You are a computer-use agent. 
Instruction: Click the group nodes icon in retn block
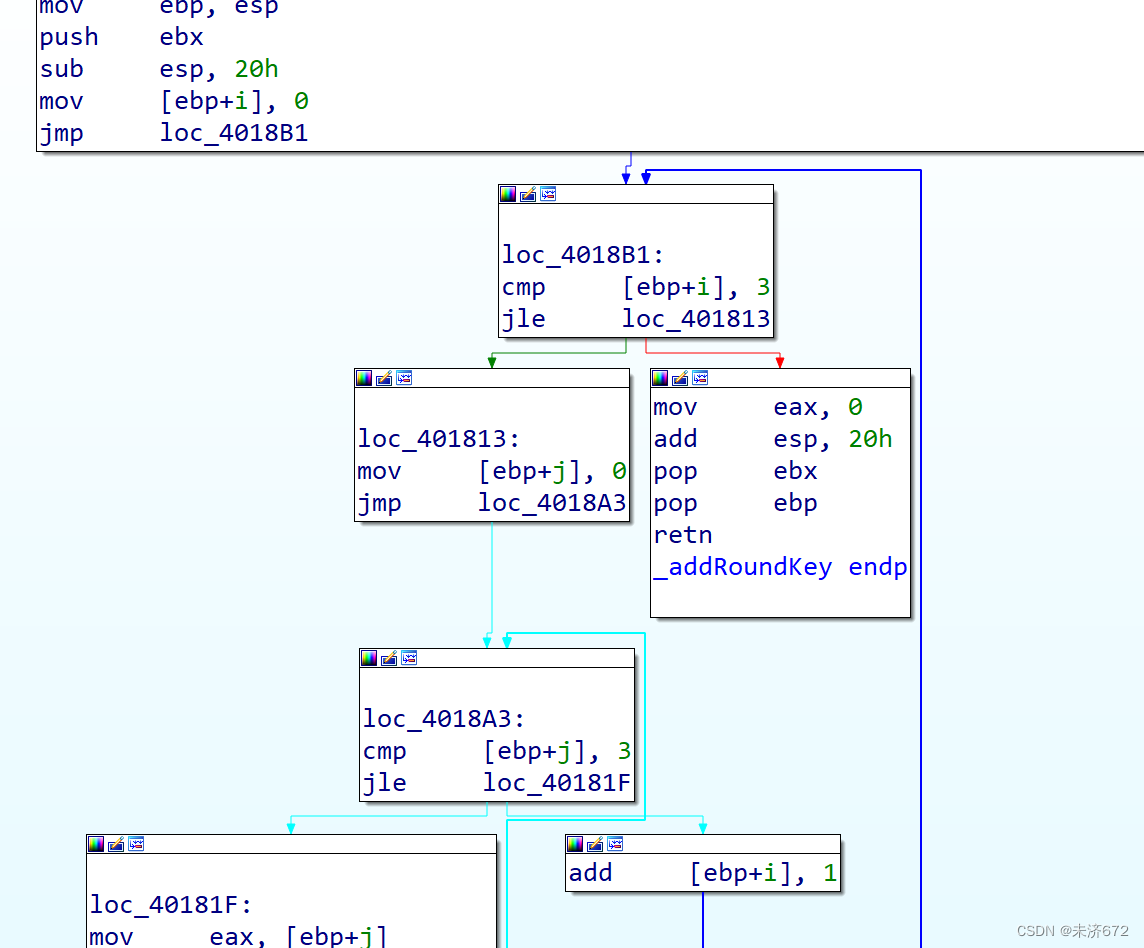point(700,378)
